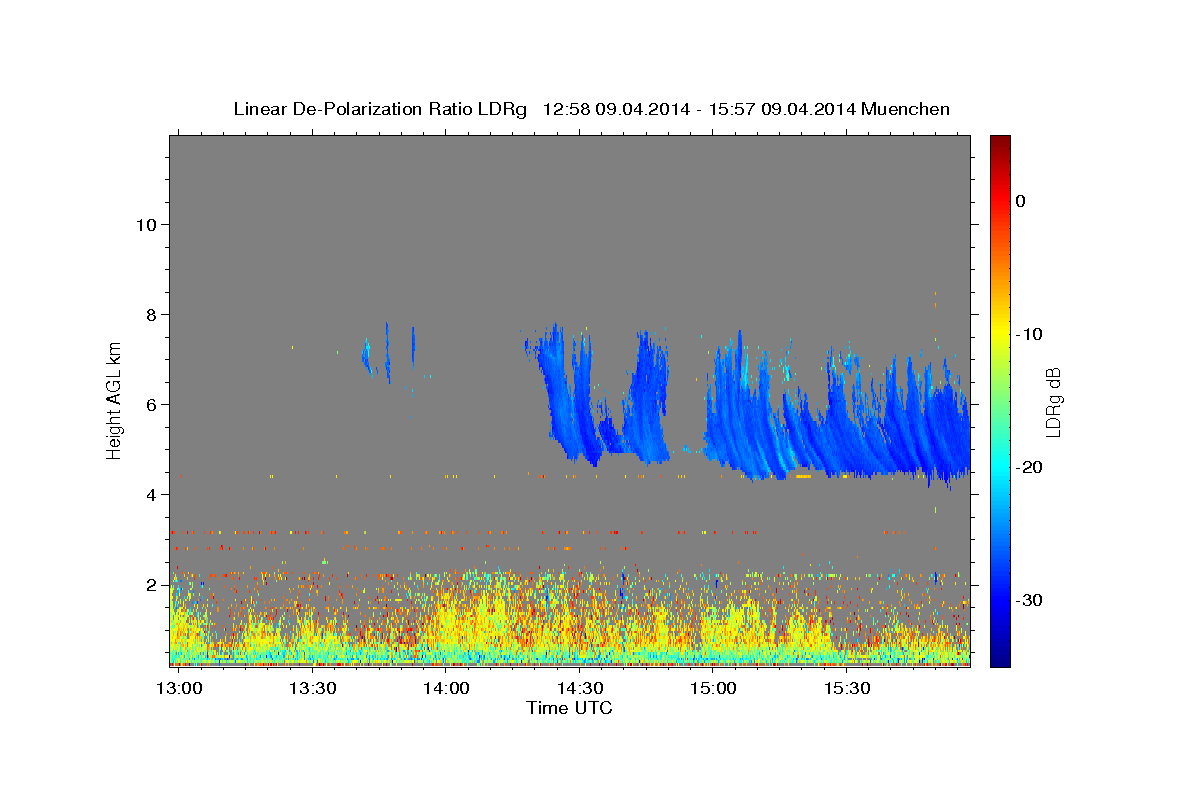
Task: Click the height tick label 10
Action: [x=146, y=225]
